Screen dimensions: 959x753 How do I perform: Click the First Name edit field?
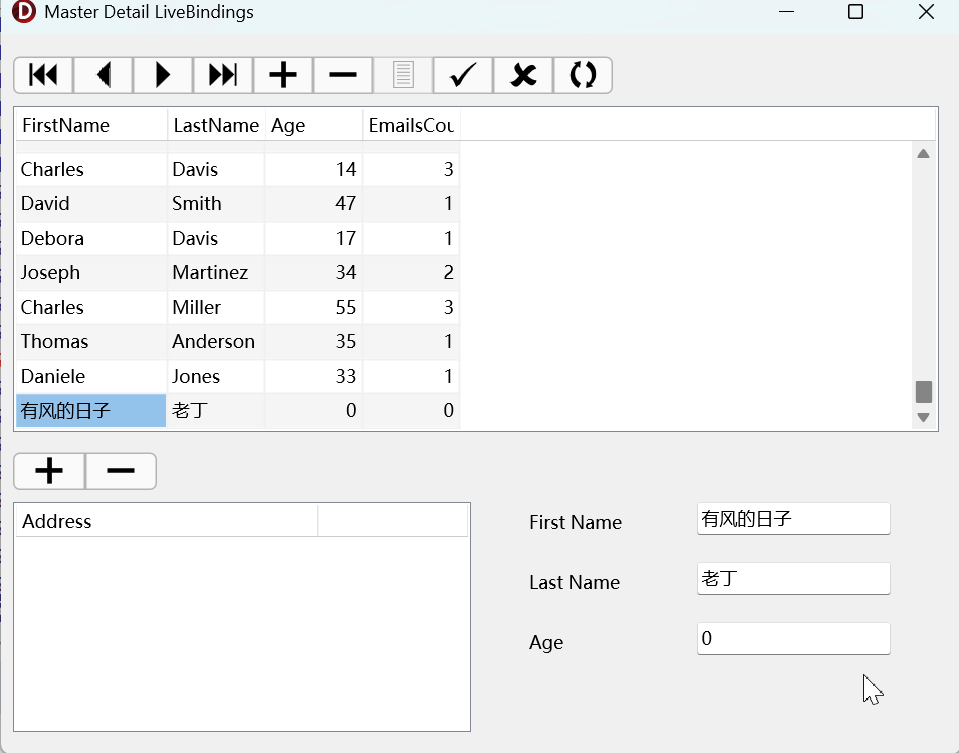click(x=793, y=519)
